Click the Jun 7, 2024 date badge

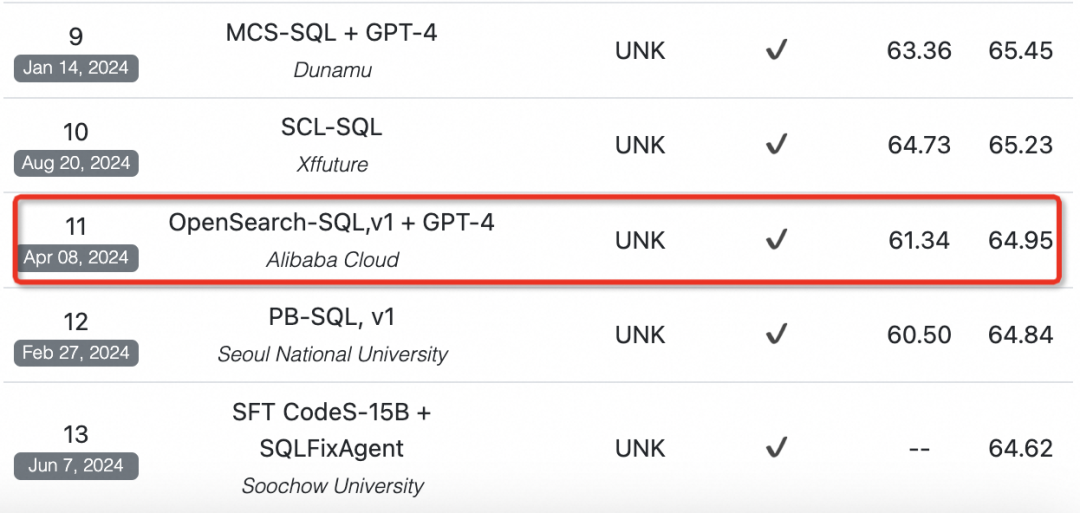[76, 465]
